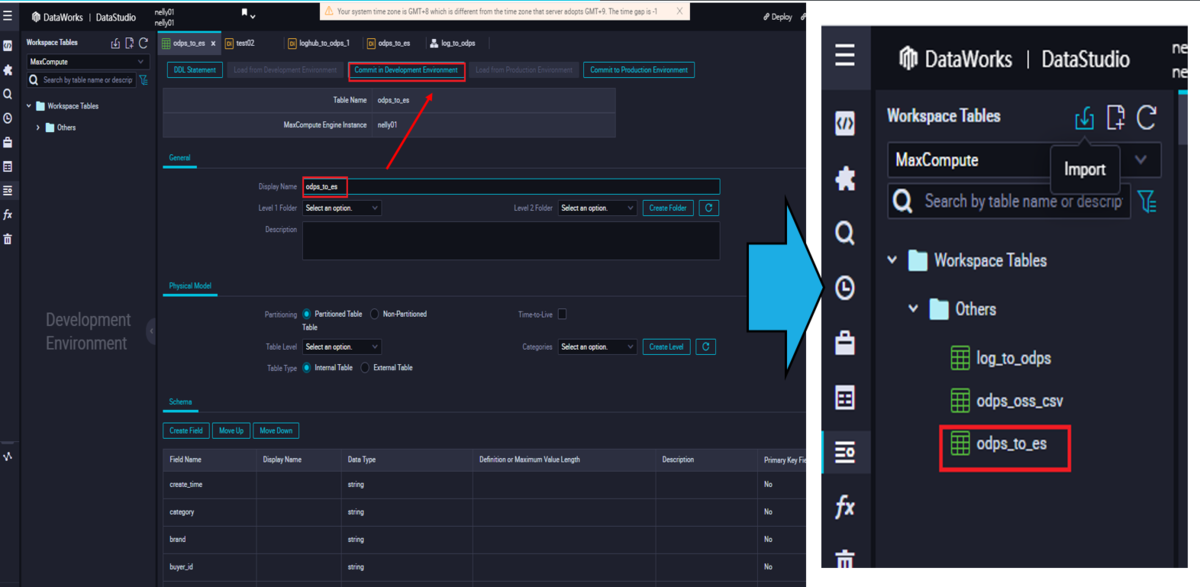Open the hamburger menu in the main DataStudio window

tap(8, 17)
